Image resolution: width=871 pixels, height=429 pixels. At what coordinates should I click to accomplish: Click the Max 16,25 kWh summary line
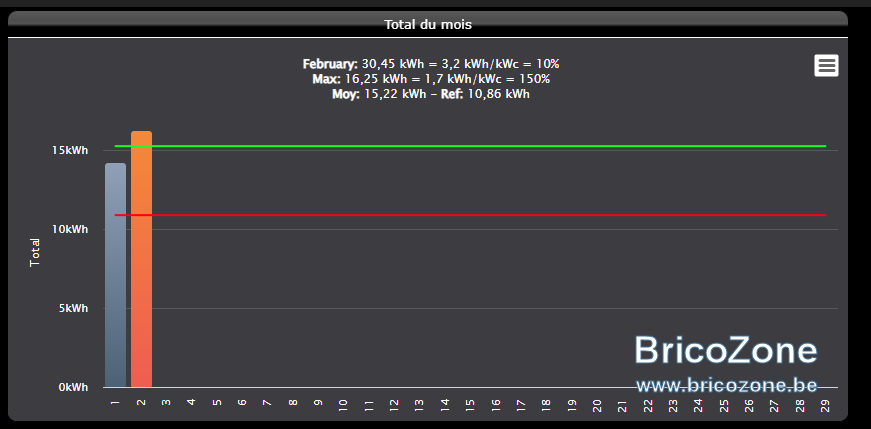(431, 79)
